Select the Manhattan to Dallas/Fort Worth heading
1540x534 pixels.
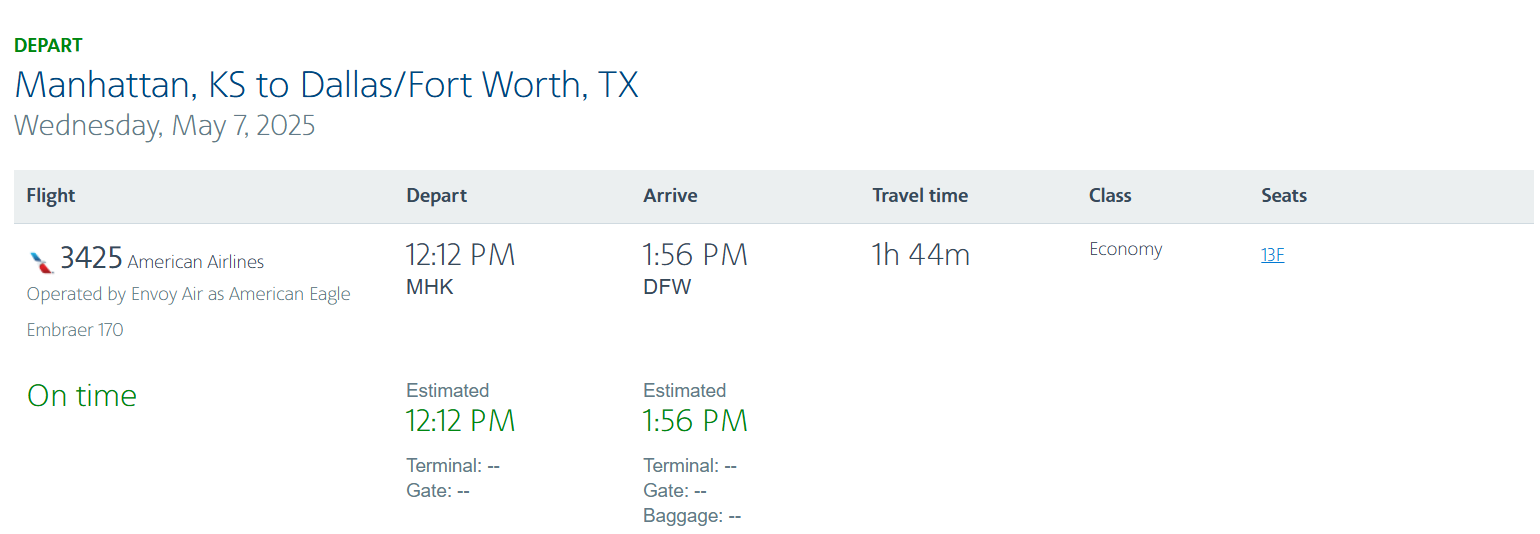pyautogui.click(x=326, y=85)
